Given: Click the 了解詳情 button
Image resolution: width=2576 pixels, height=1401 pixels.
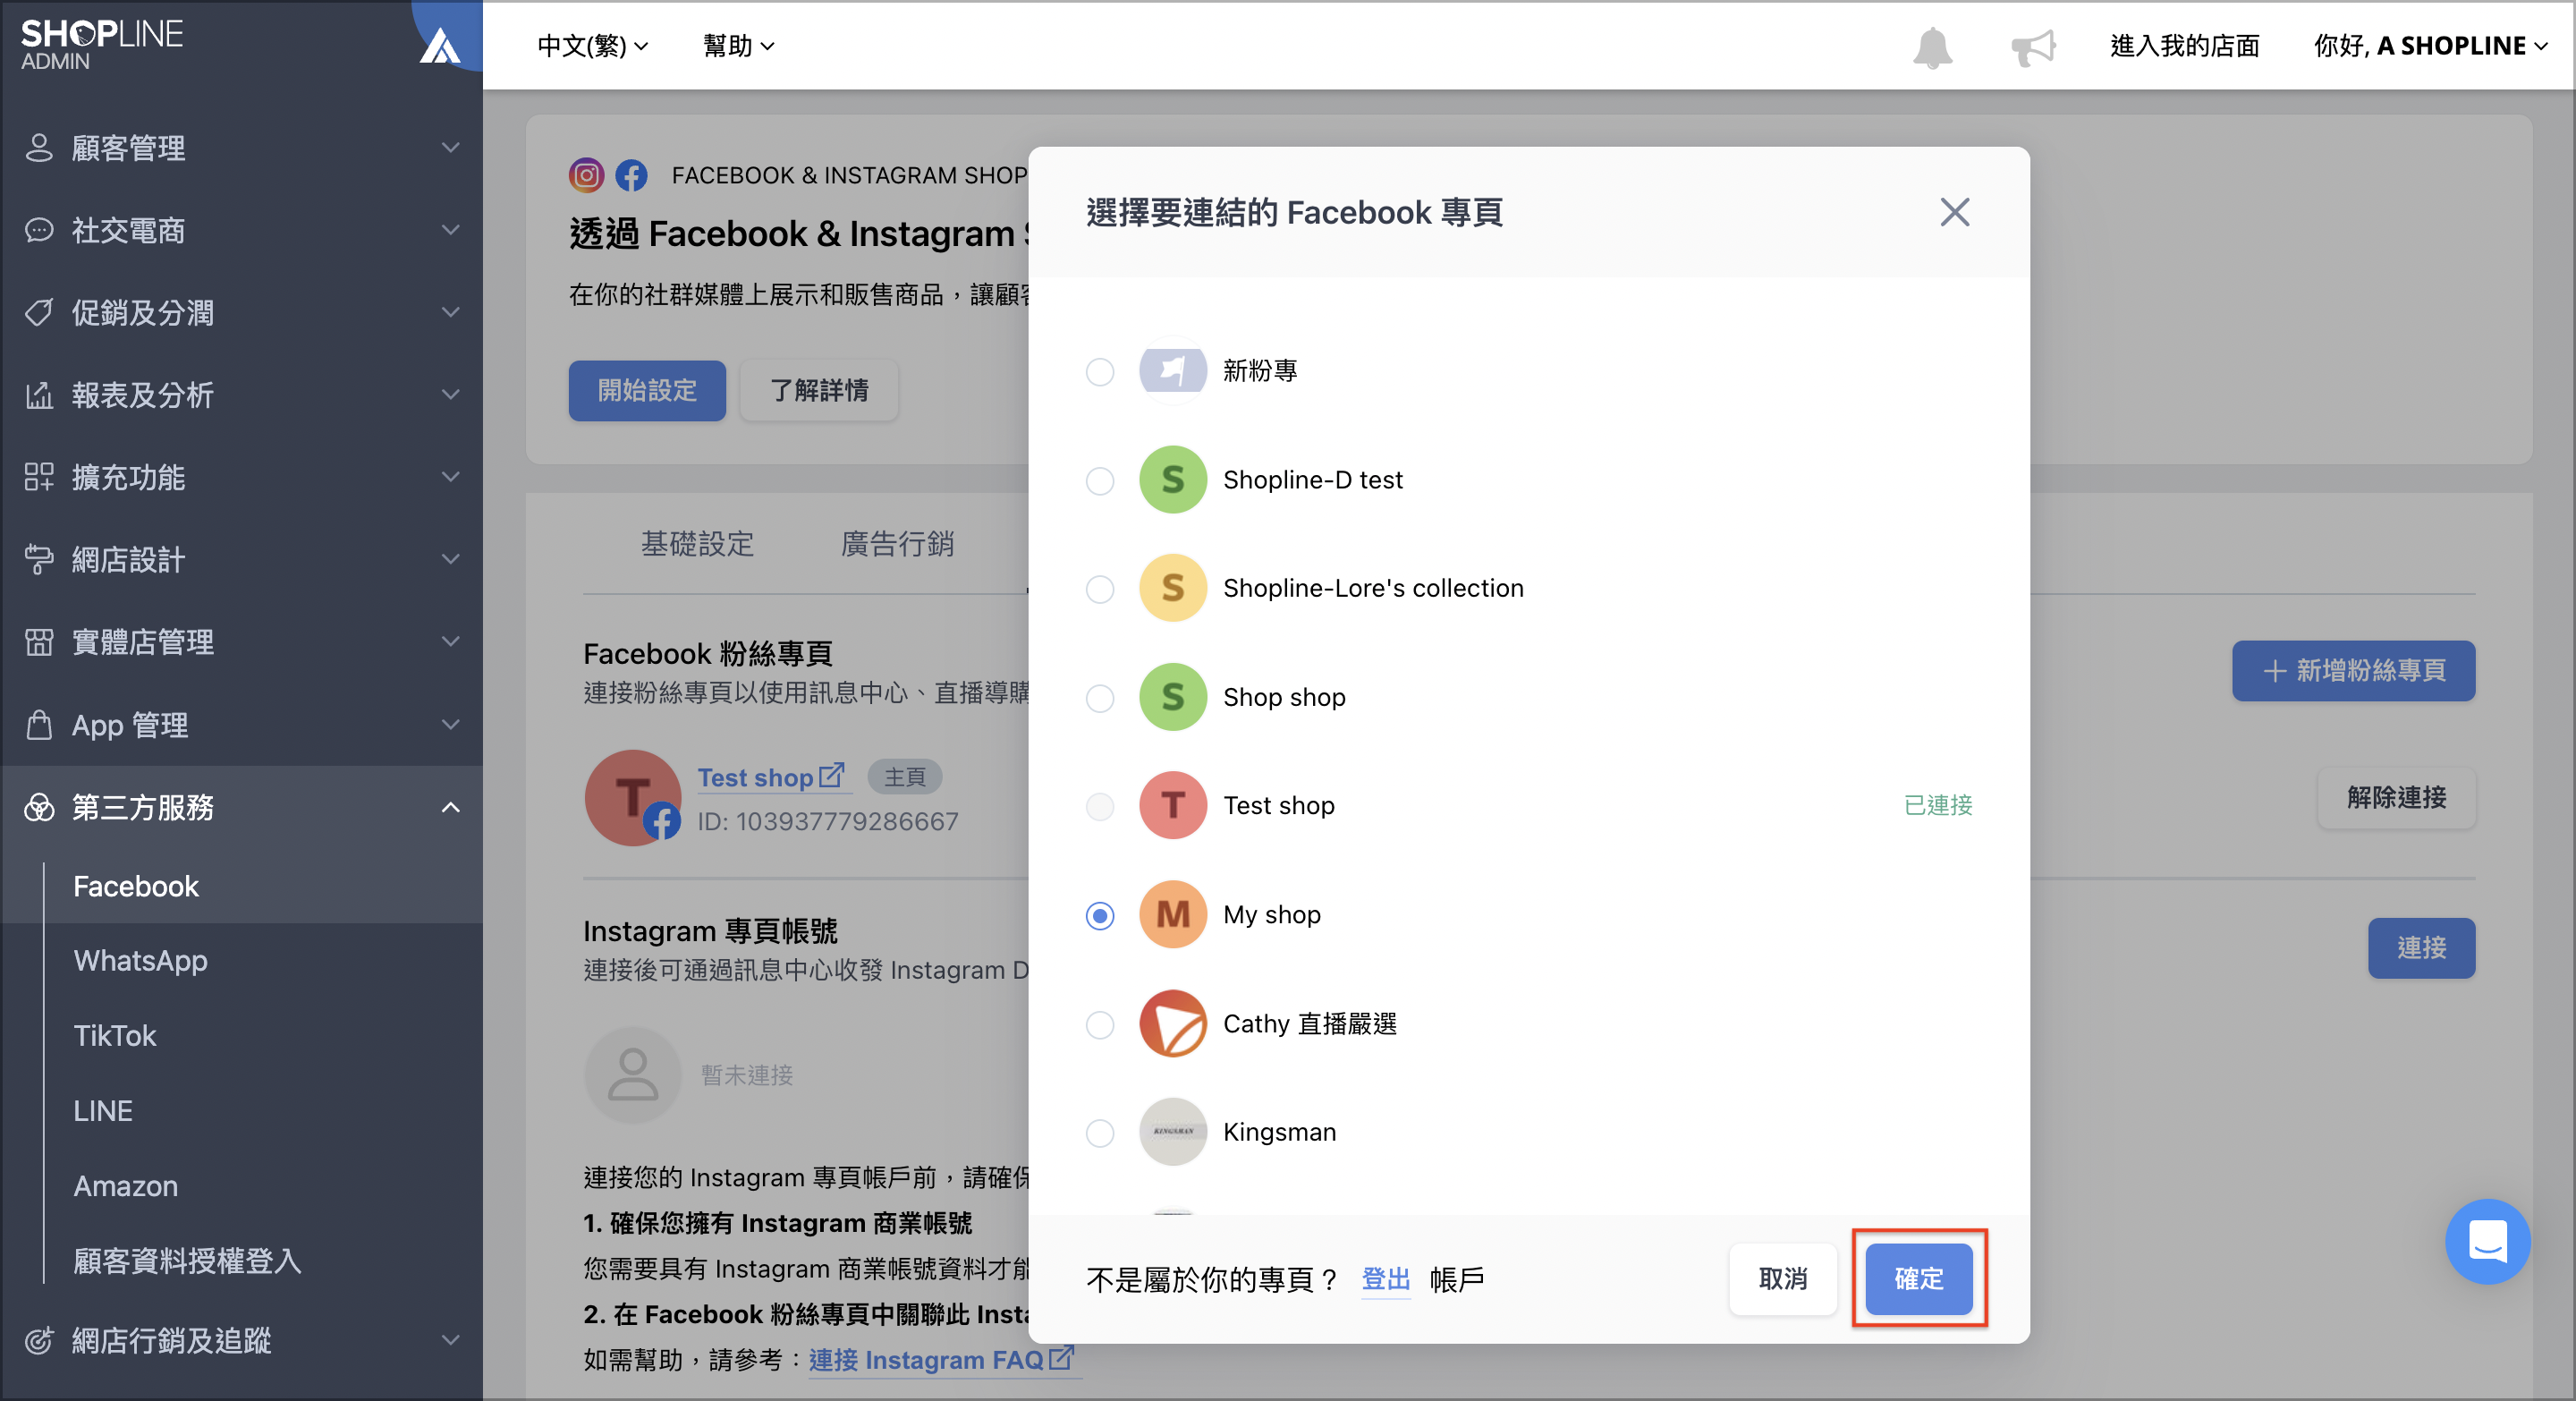Looking at the screenshot, I should (x=819, y=390).
